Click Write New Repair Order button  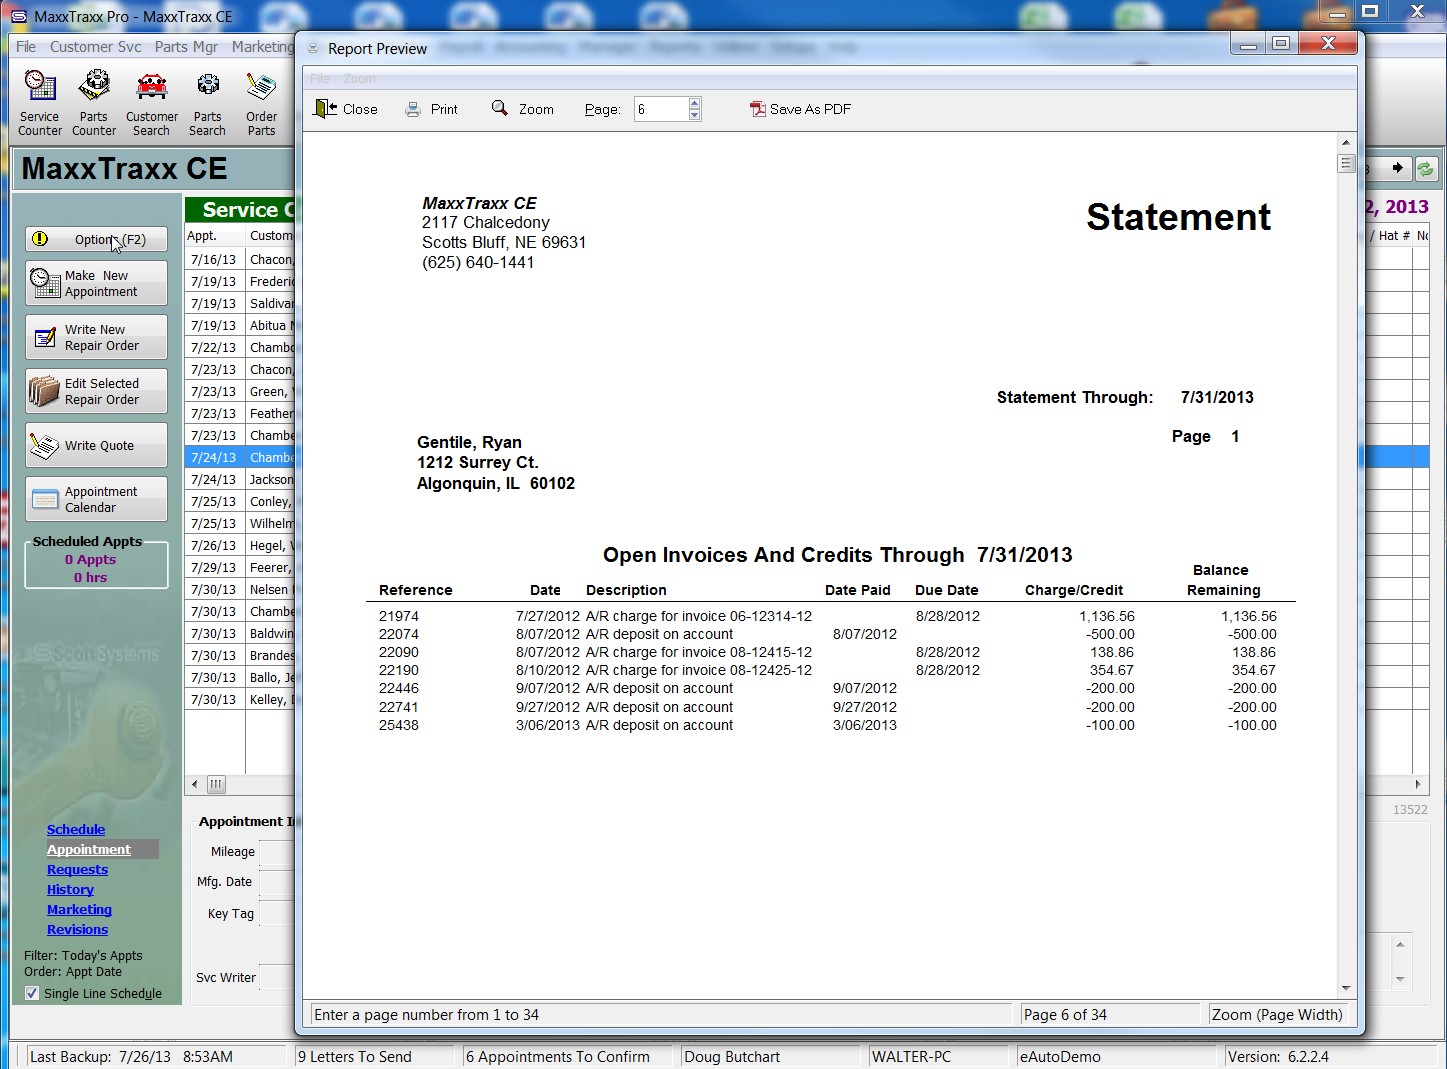[96, 337]
